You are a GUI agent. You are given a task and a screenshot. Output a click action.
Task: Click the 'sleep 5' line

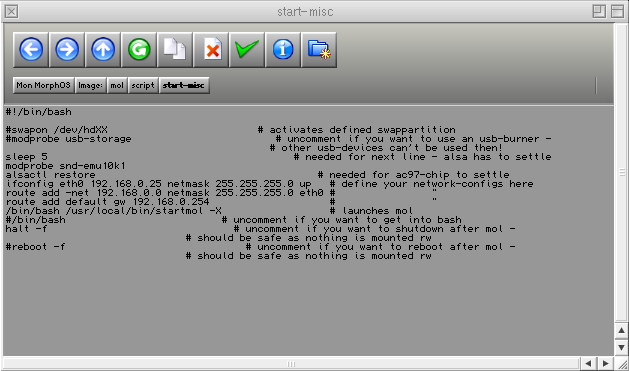tap(26, 157)
